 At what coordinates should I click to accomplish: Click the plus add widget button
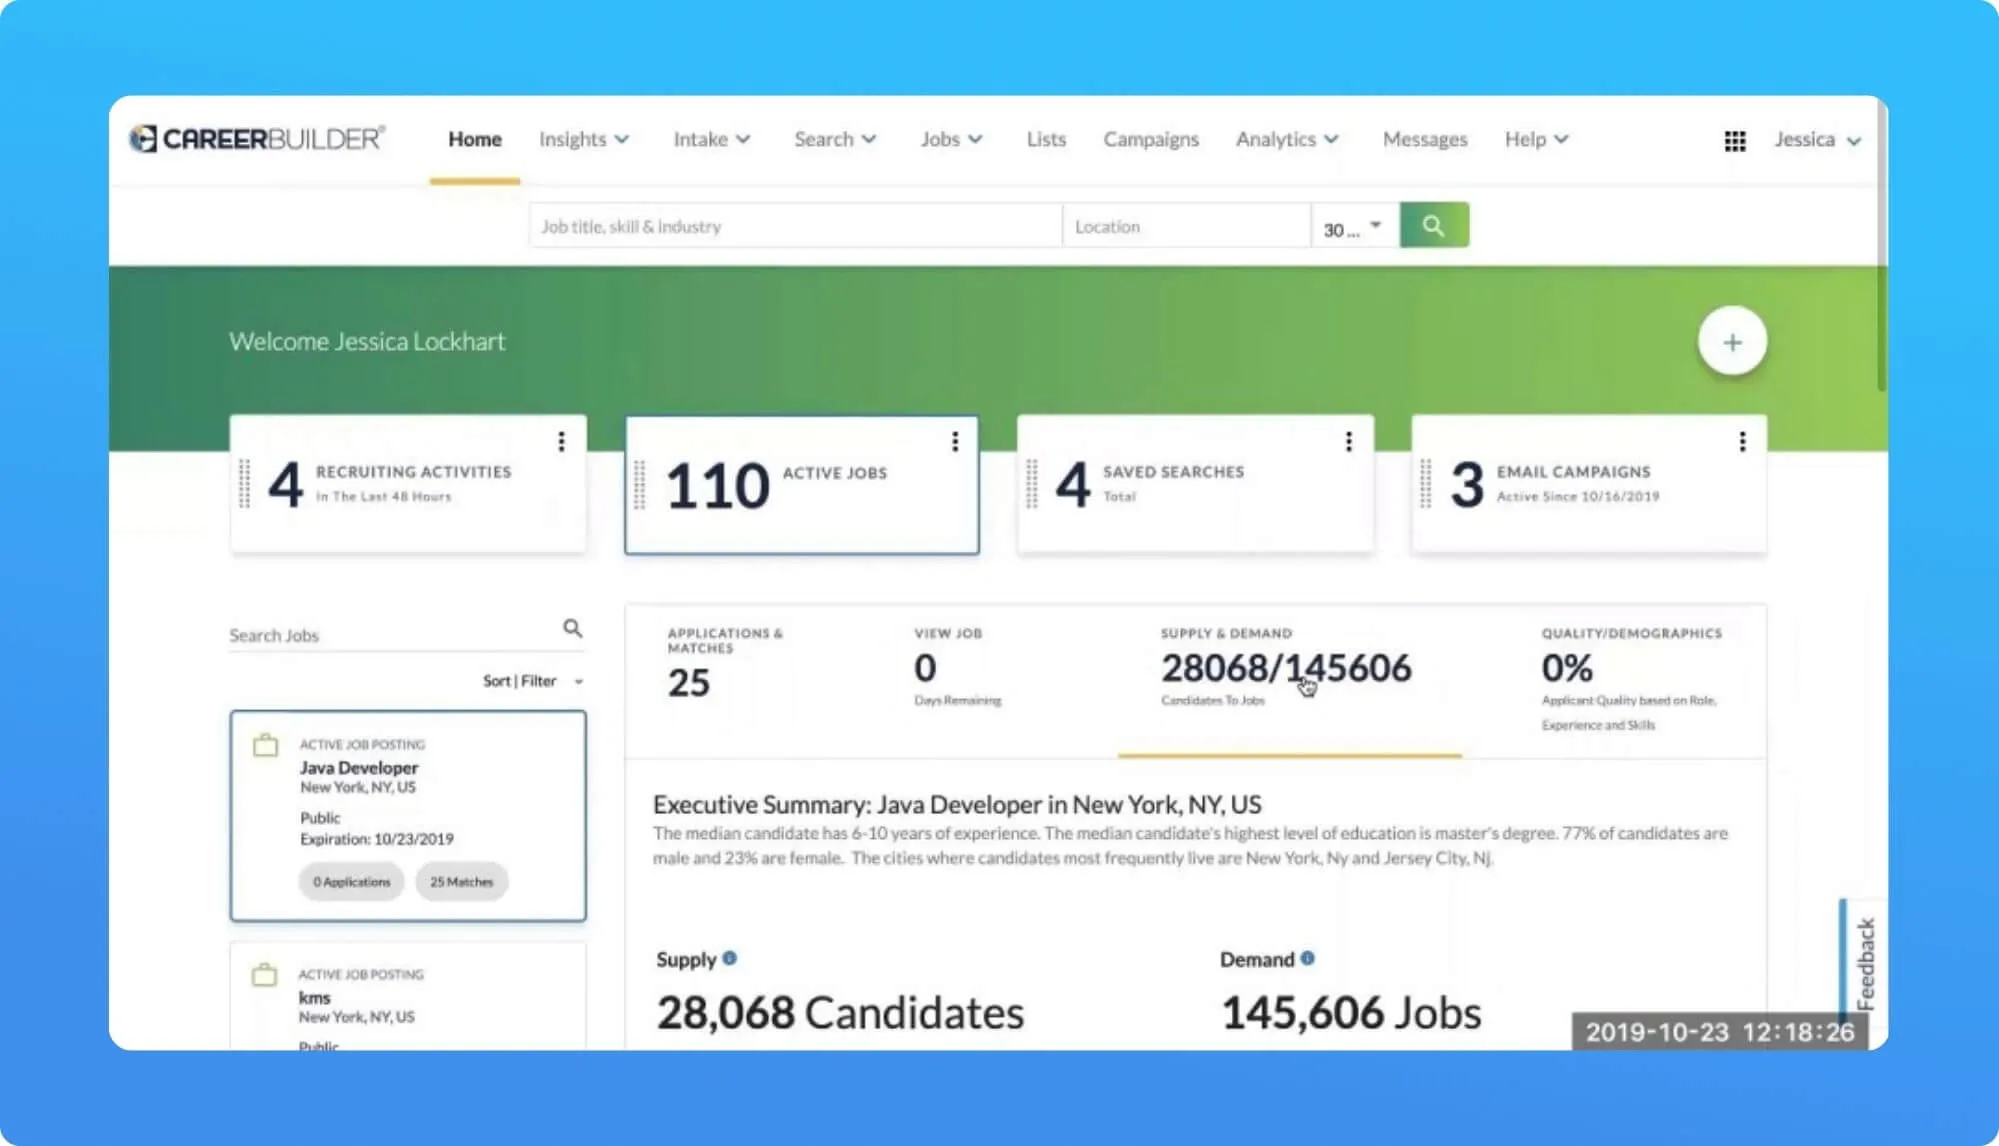coord(1732,342)
